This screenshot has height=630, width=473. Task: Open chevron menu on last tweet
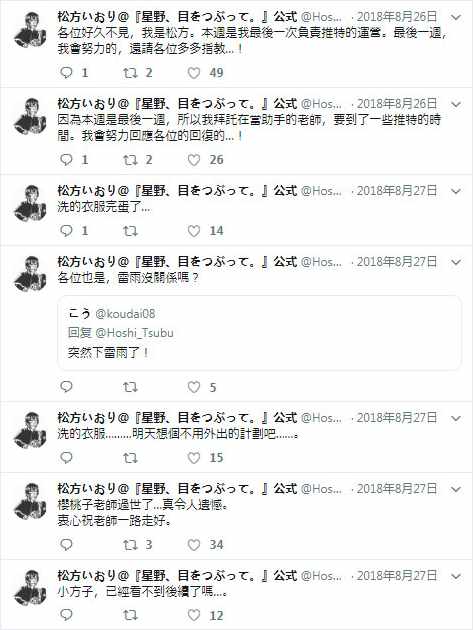456,577
